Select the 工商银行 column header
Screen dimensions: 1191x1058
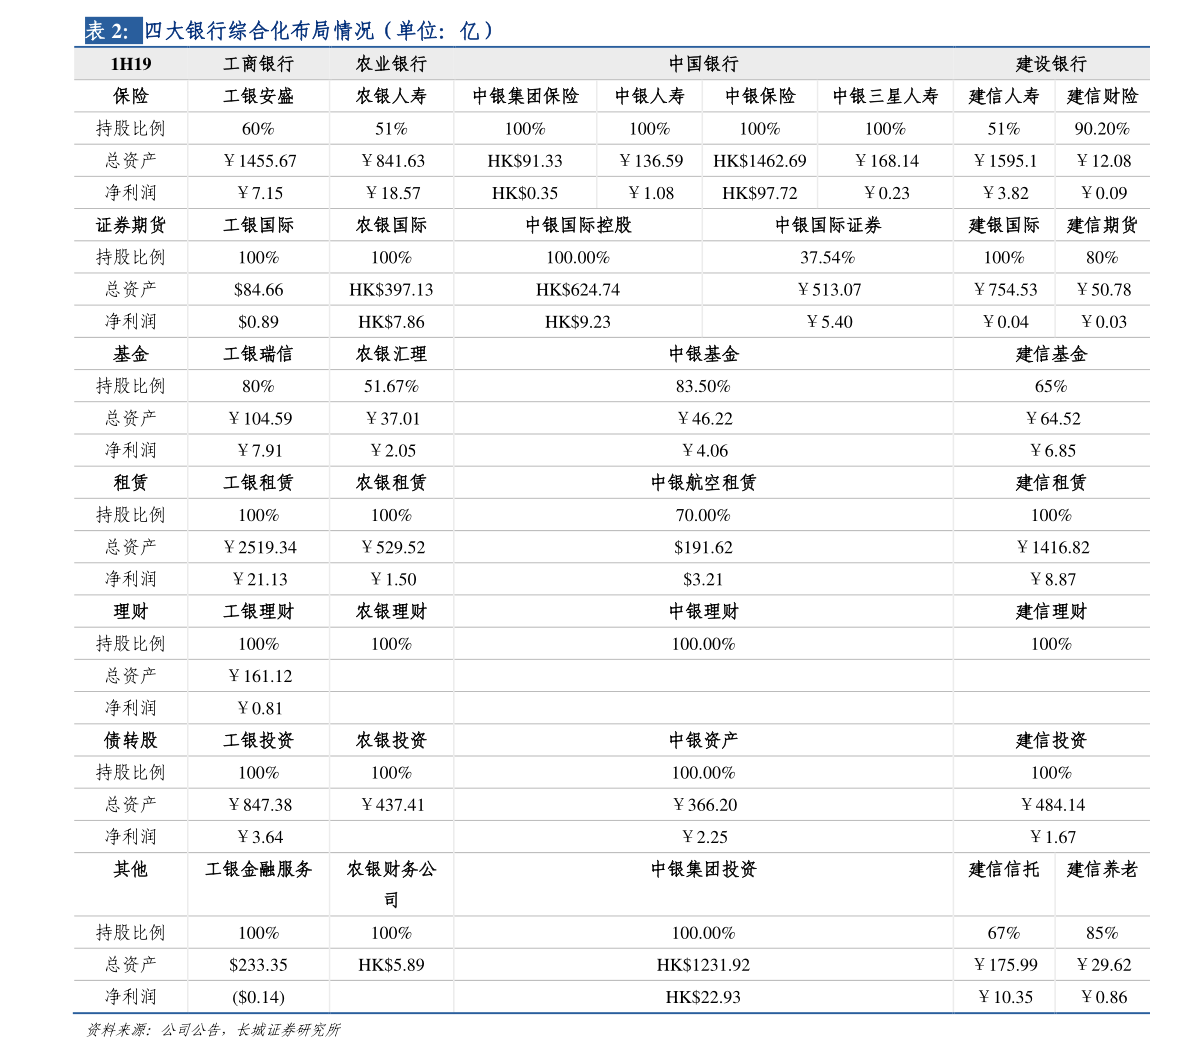click(x=258, y=64)
